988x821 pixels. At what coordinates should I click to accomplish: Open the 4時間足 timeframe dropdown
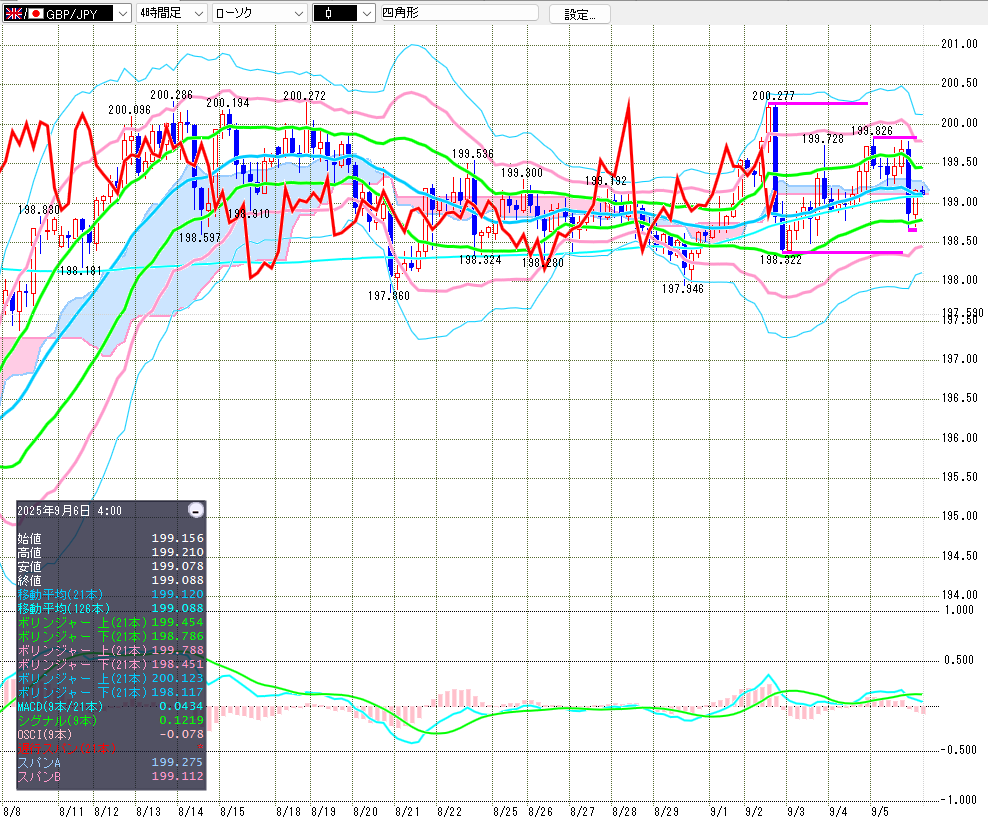point(171,13)
